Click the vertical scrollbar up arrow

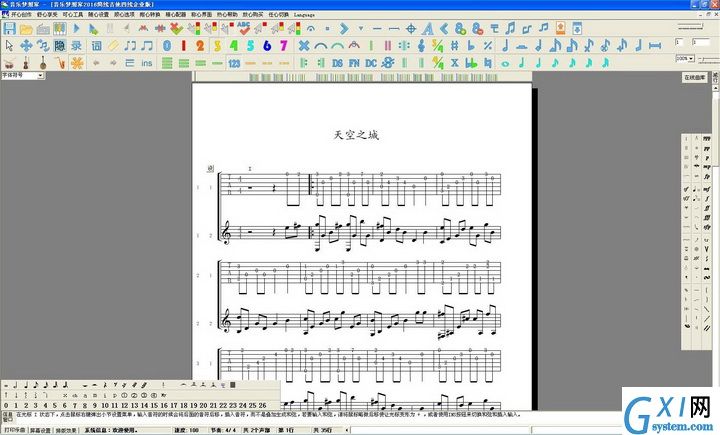pos(716,88)
